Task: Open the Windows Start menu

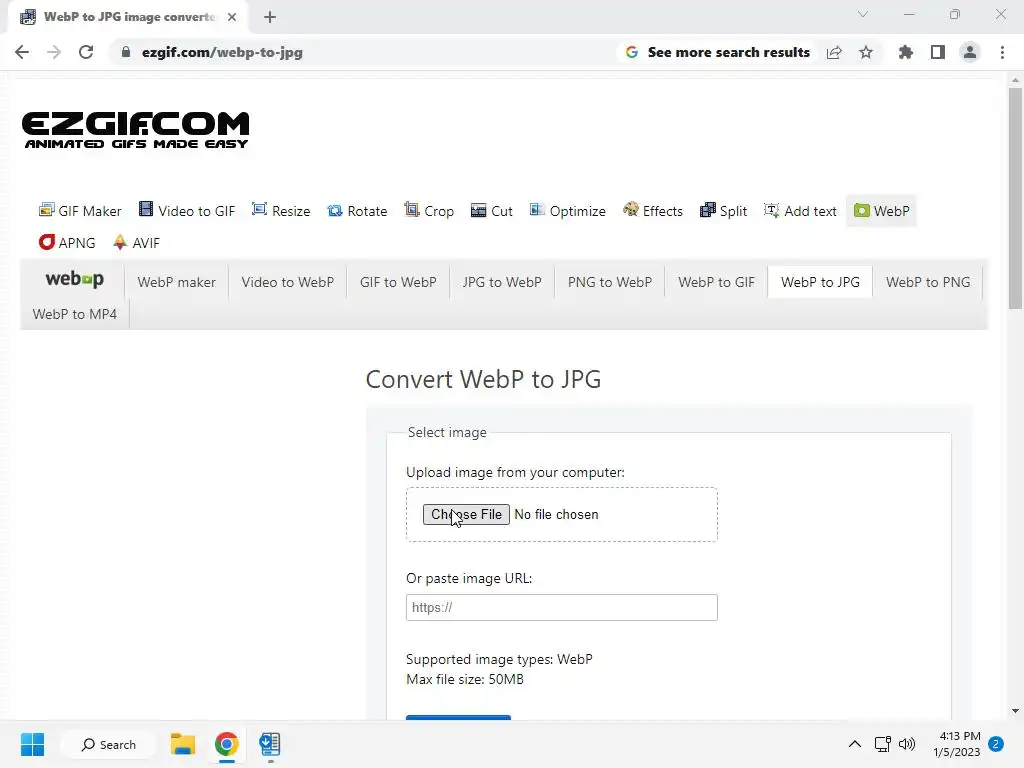Action: pyautogui.click(x=32, y=744)
